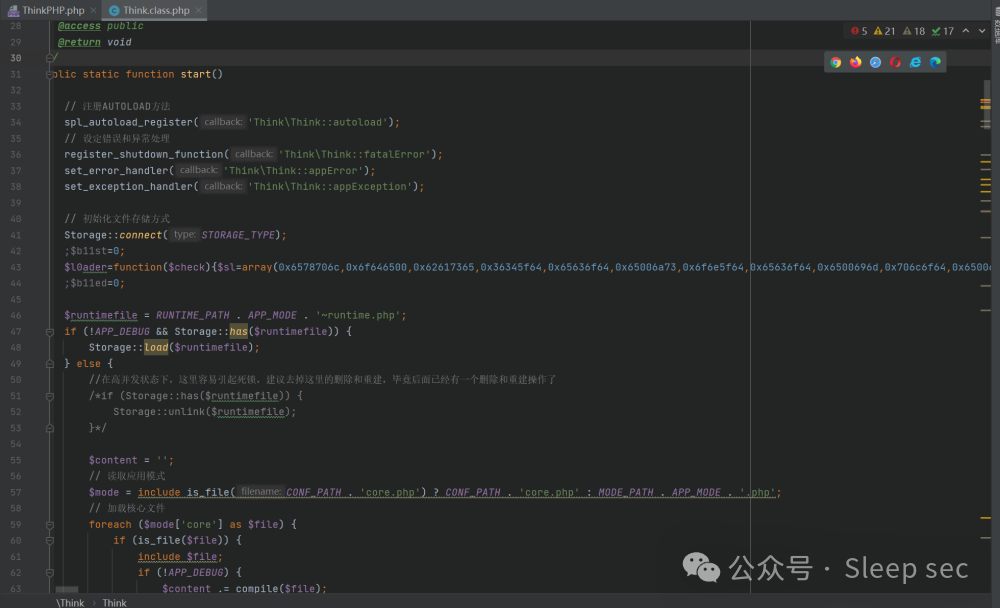Show the 5 errors indicator
This screenshot has width=1000, height=608.
pos(859,31)
